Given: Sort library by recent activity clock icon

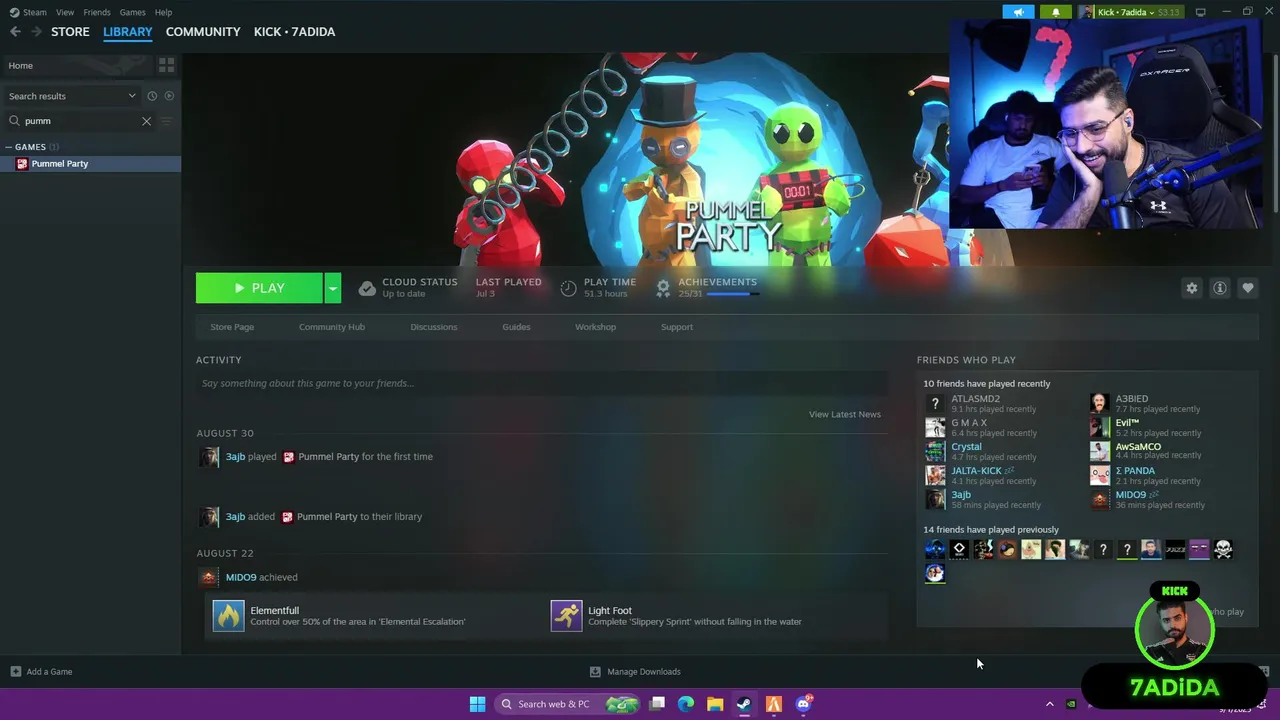Looking at the screenshot, I should pyautogui.click(x=152, y=96).
